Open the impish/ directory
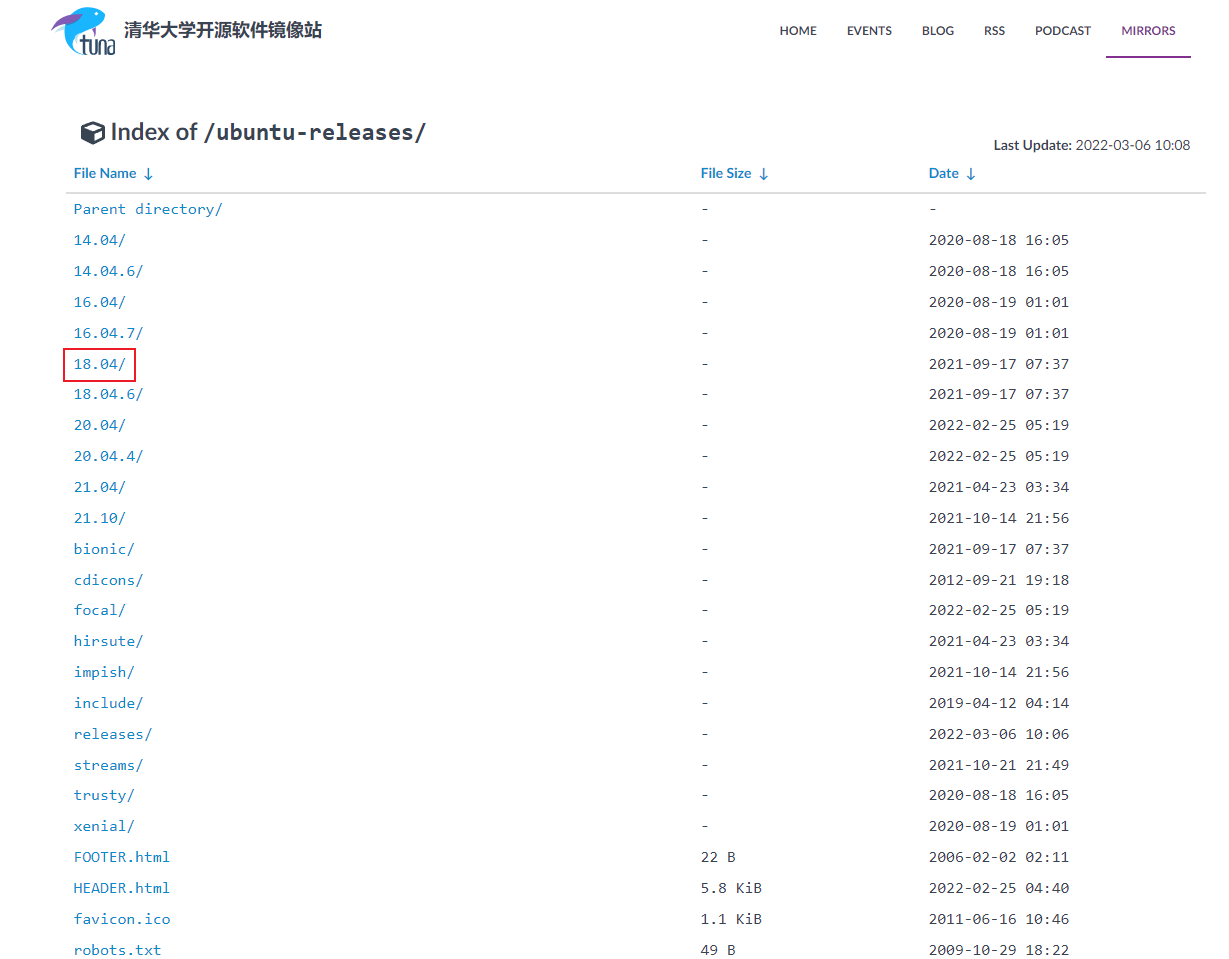1229x959 pixels. tap(104, 672)
